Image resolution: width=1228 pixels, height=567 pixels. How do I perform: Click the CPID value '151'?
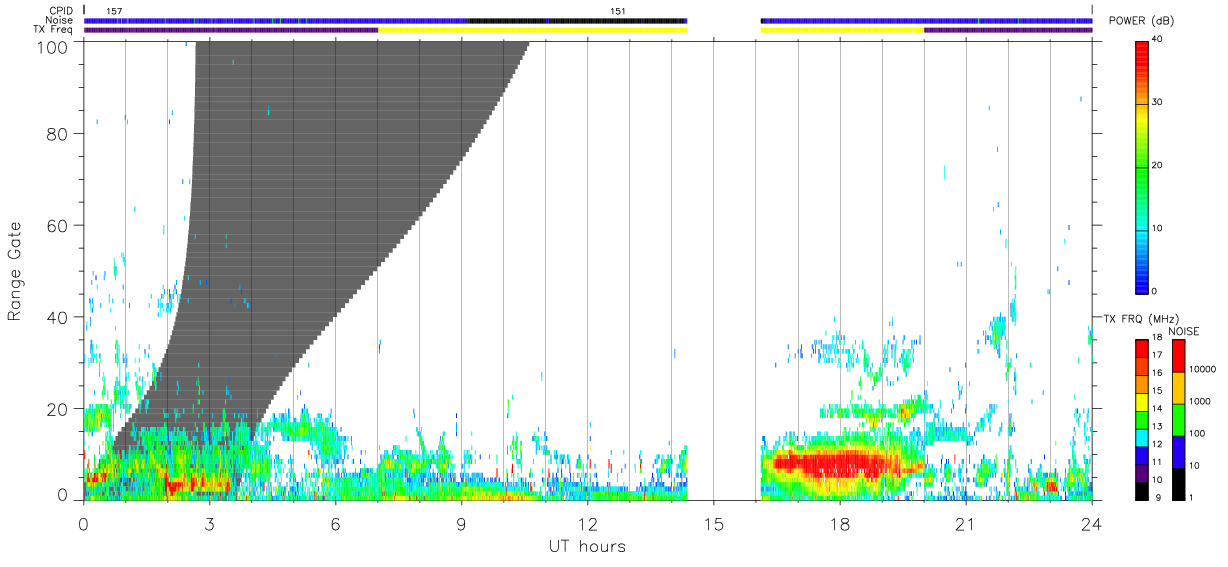[x=618, y=10]
